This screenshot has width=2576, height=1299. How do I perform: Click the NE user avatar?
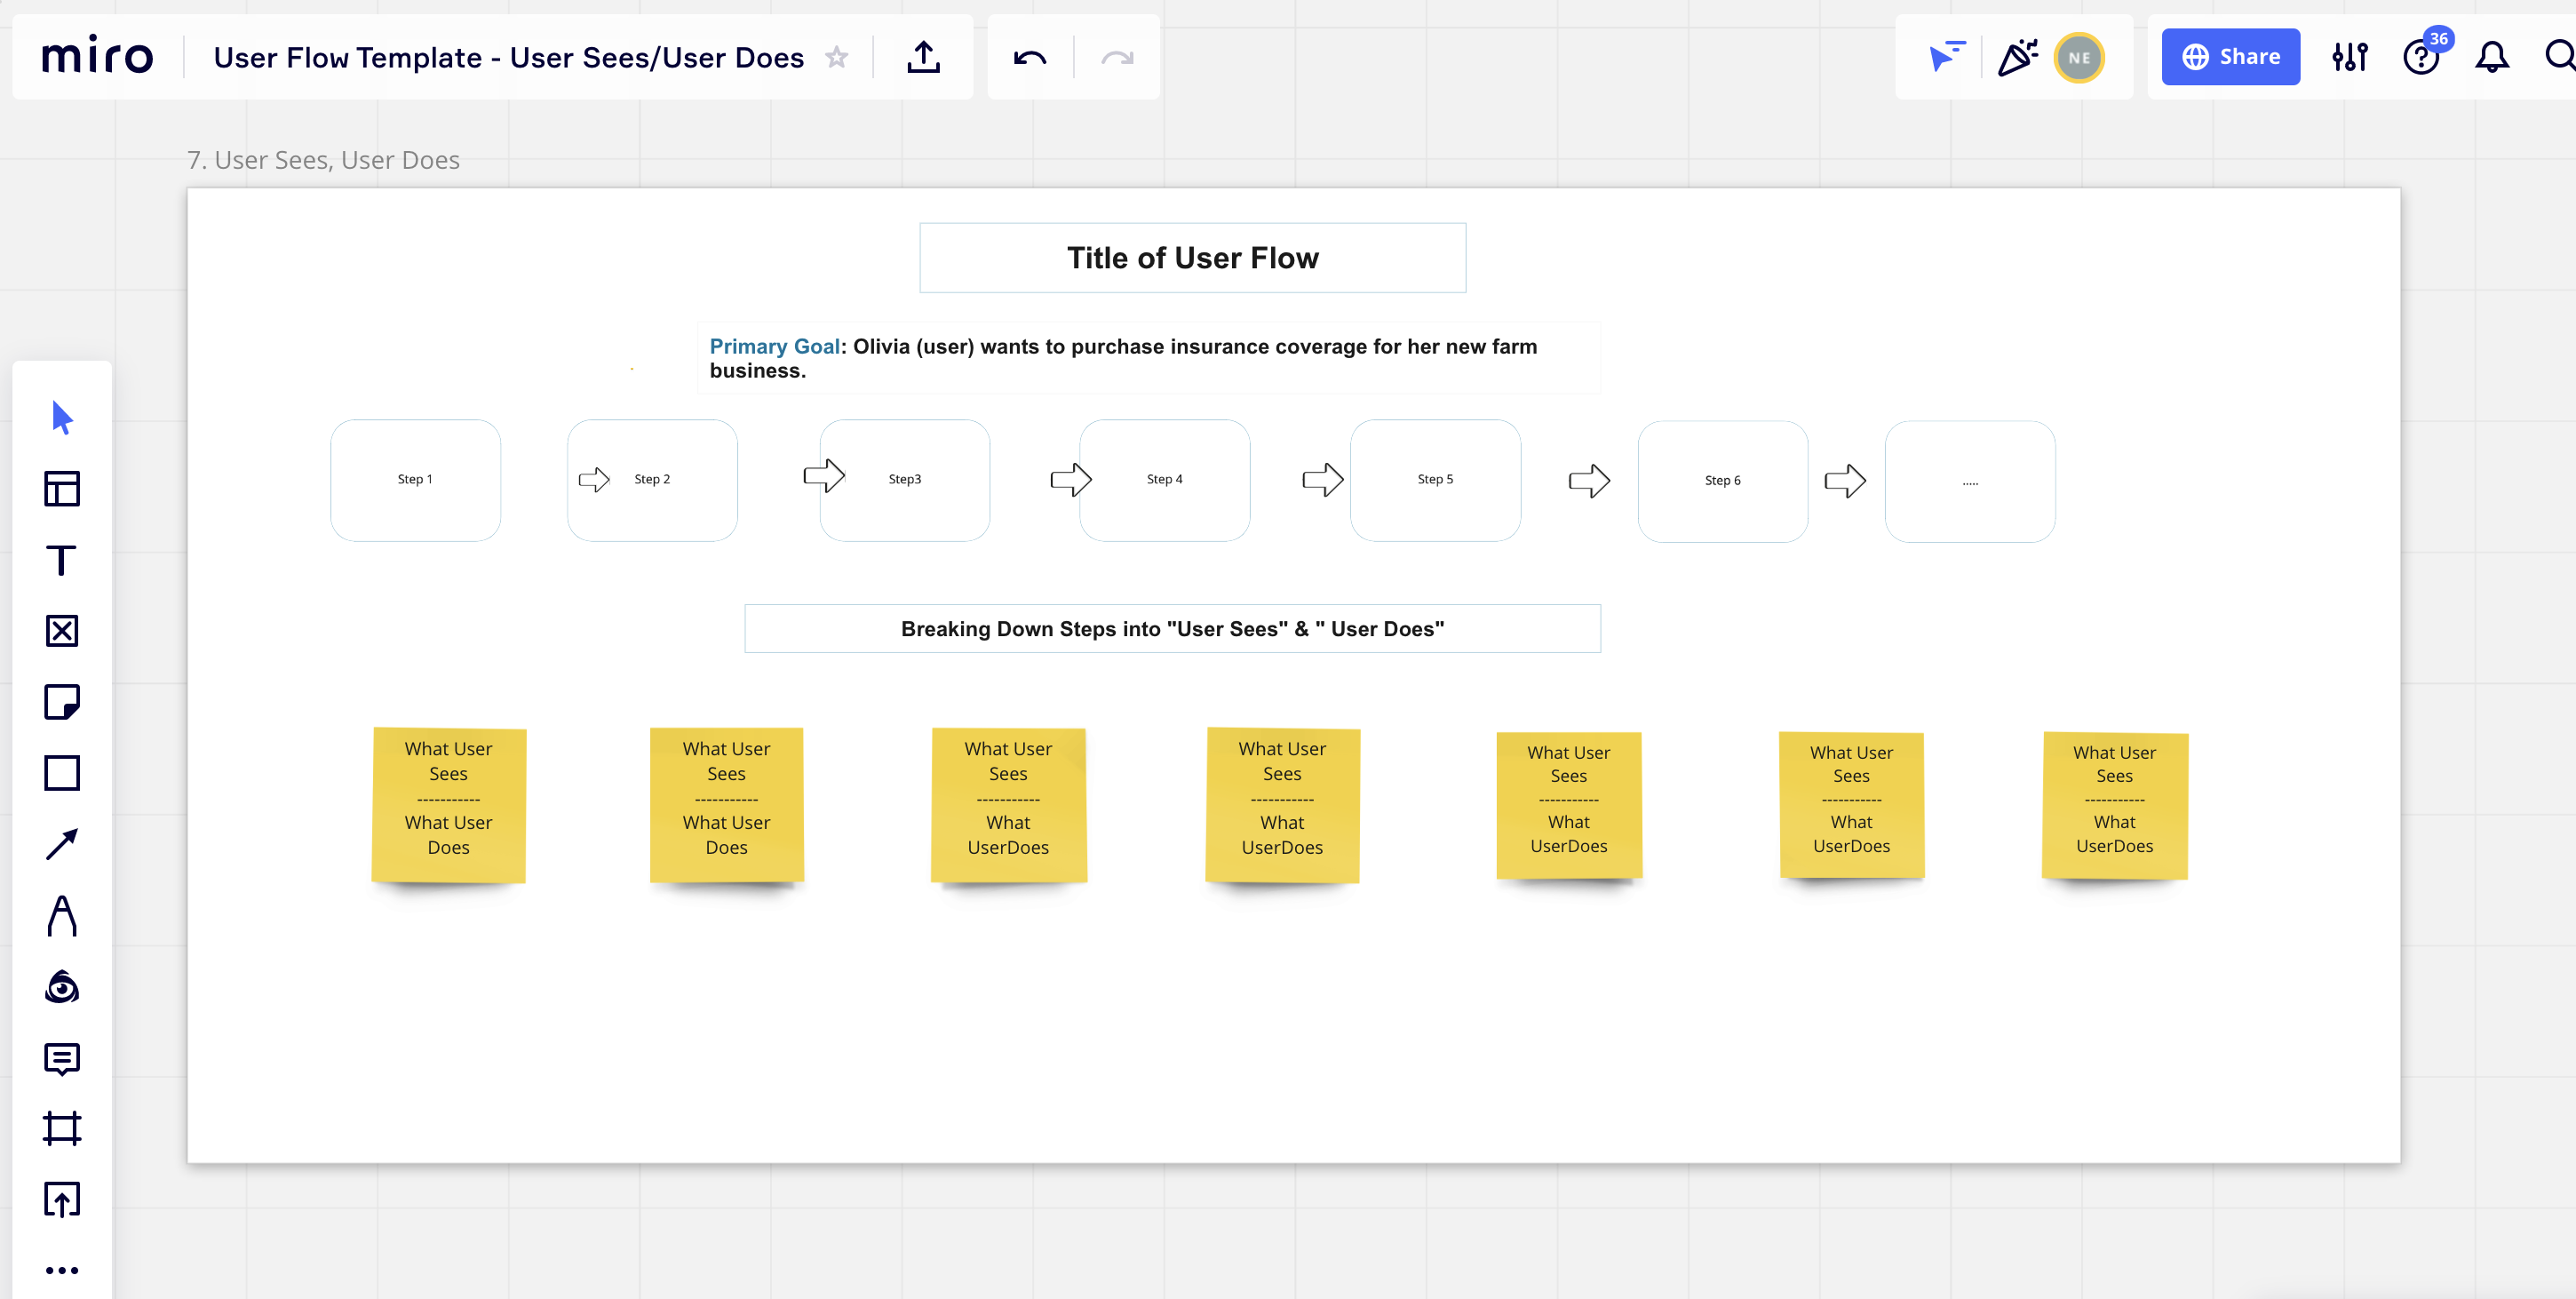coord(2079,57)
